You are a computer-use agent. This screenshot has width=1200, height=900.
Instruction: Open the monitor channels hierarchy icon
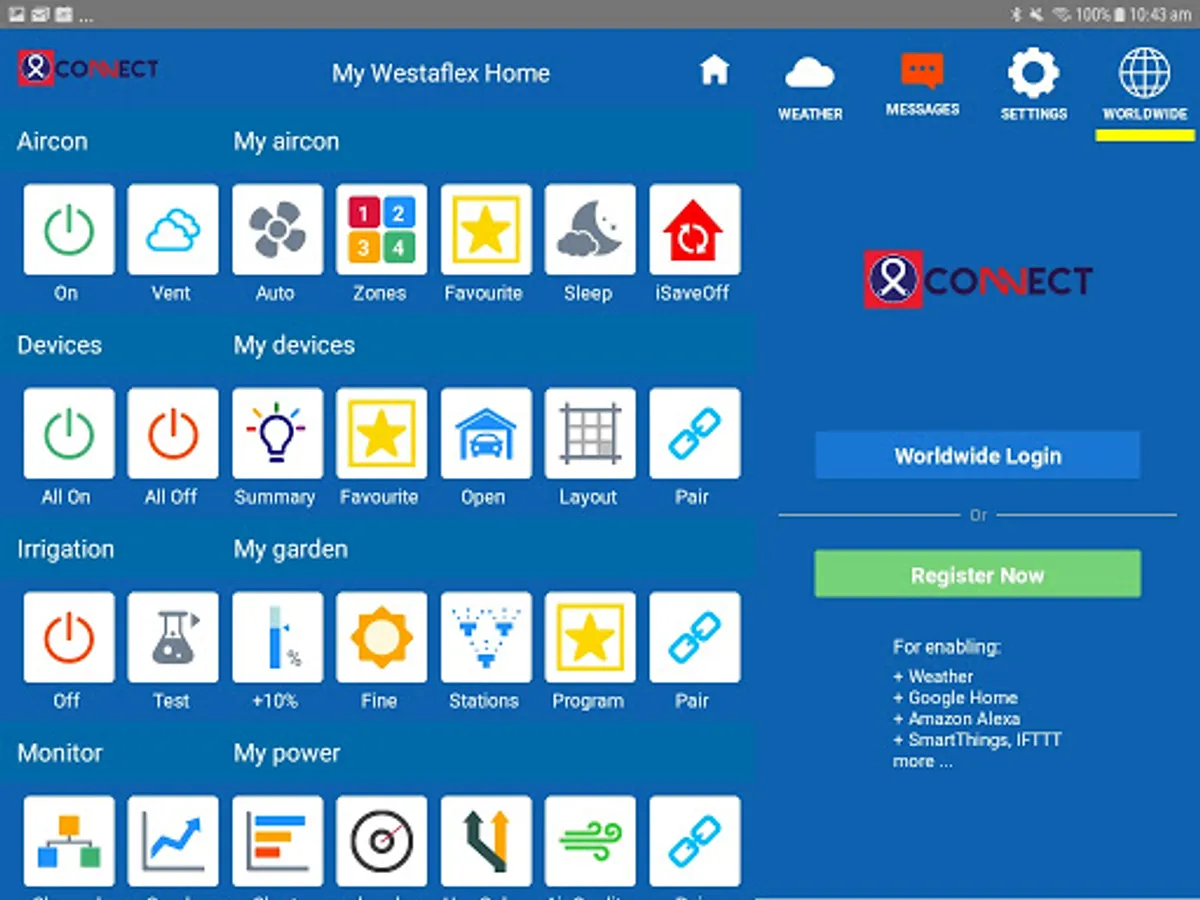(x=69, y=841)
